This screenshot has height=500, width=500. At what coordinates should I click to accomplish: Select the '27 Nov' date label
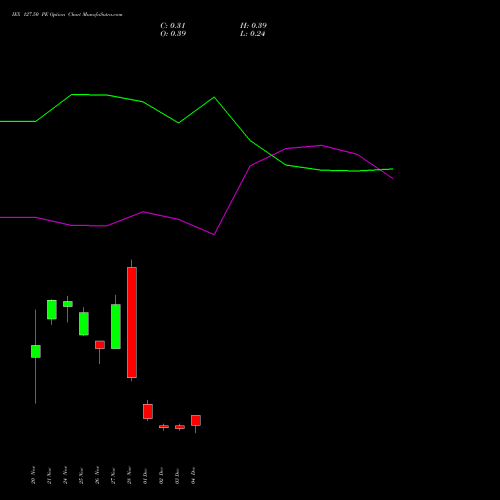(113, 475)
